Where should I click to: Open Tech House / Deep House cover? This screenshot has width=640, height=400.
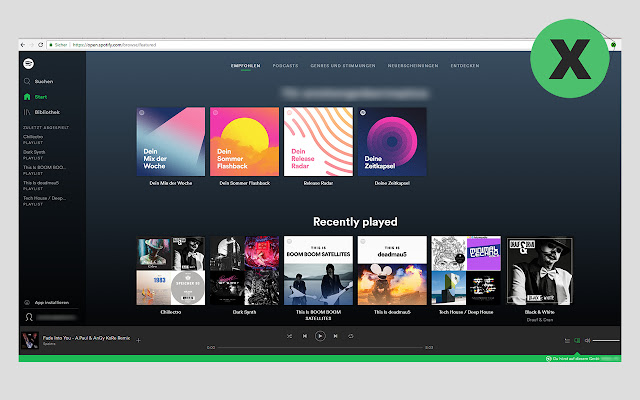[466, 271]
